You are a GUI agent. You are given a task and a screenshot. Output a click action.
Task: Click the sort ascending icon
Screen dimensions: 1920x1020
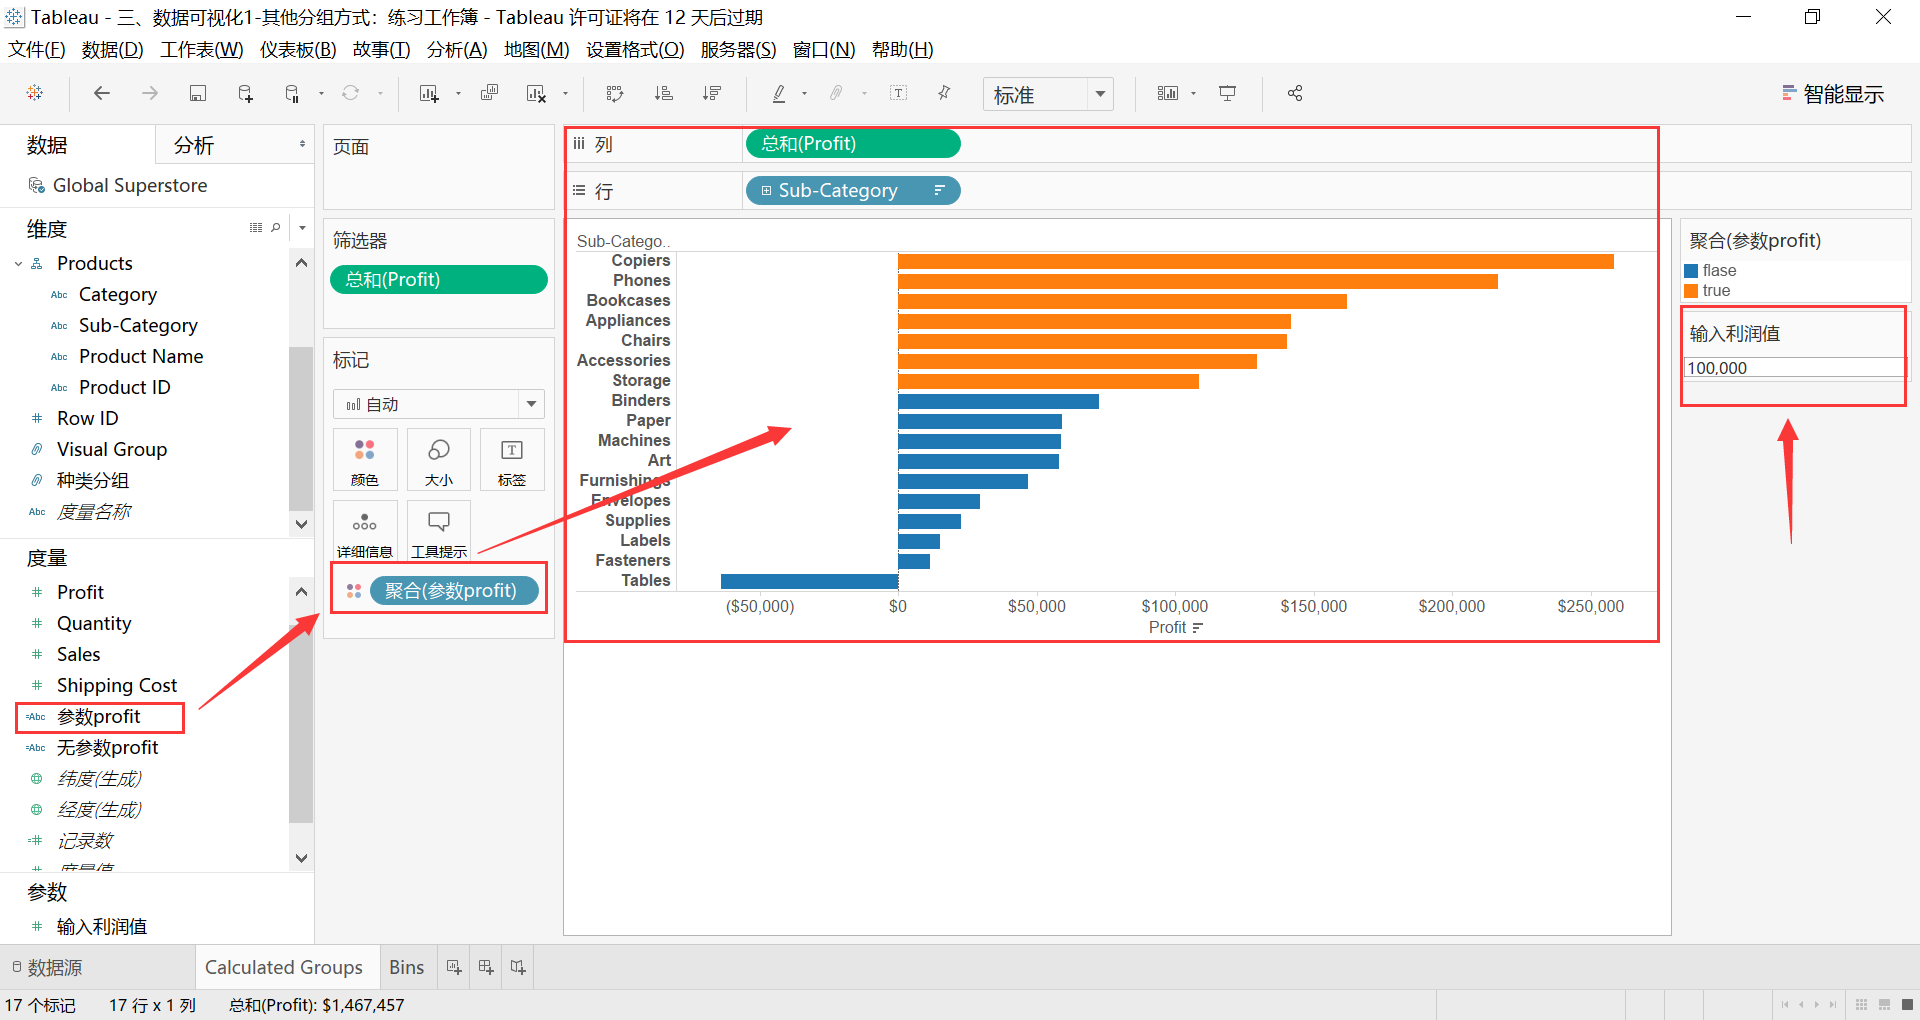[663, 93]
